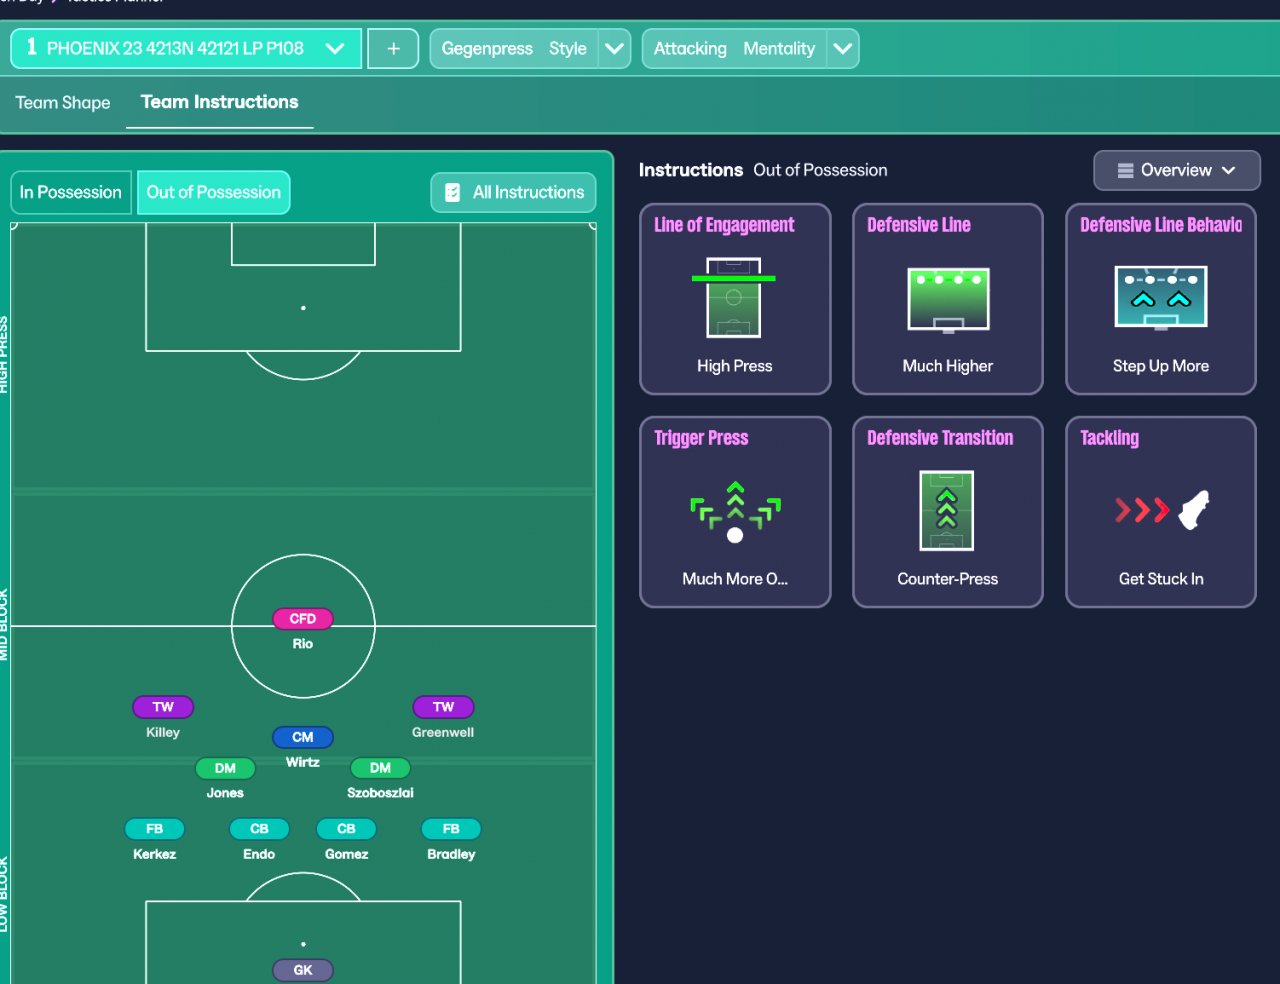Click the Defensive Line Behaviour arrows icon
Viewport: 1280px width, 984px height.
tap(1161, 297)
